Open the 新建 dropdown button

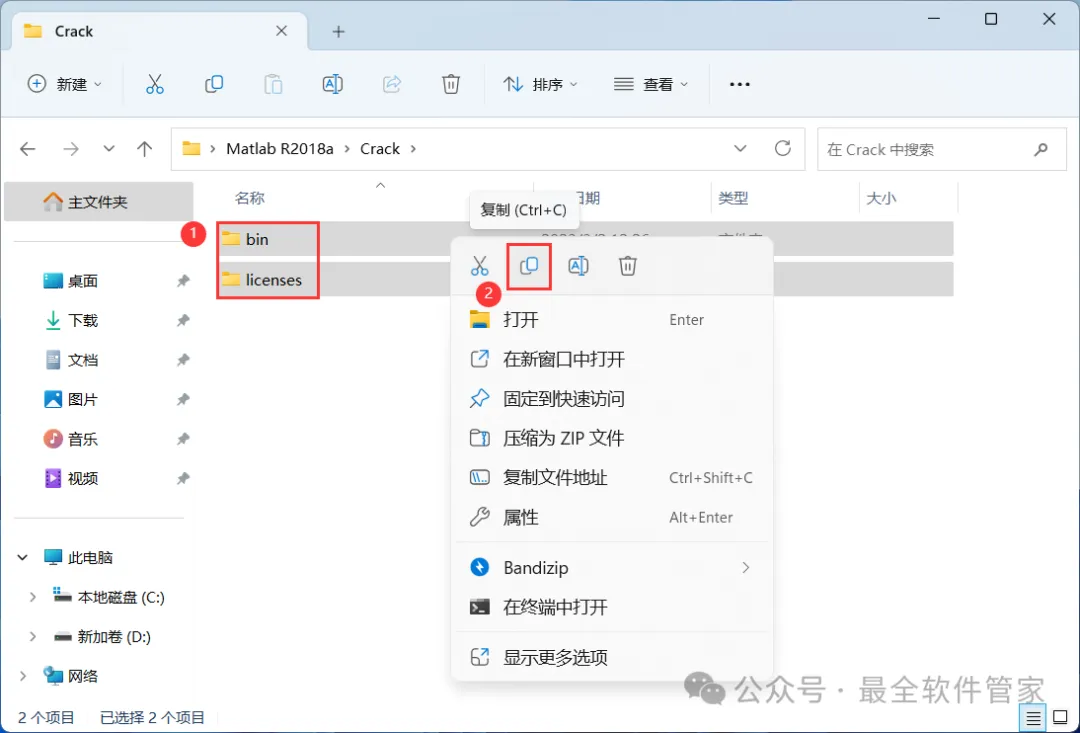64,84
